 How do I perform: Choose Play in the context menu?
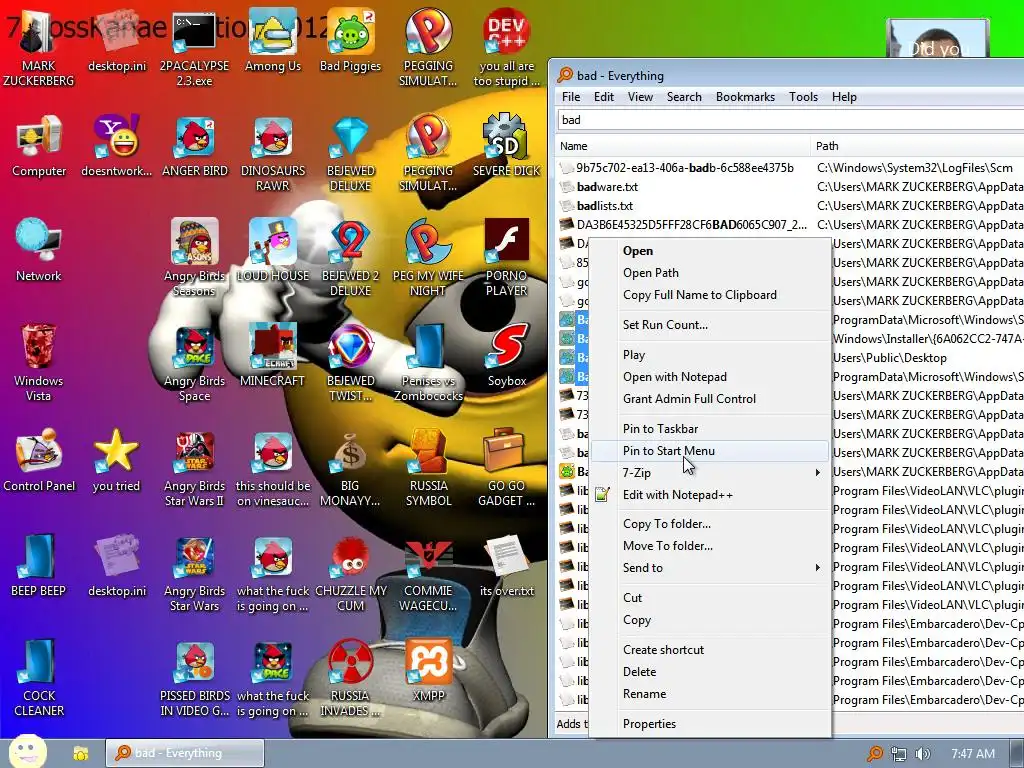pos(710,355)
